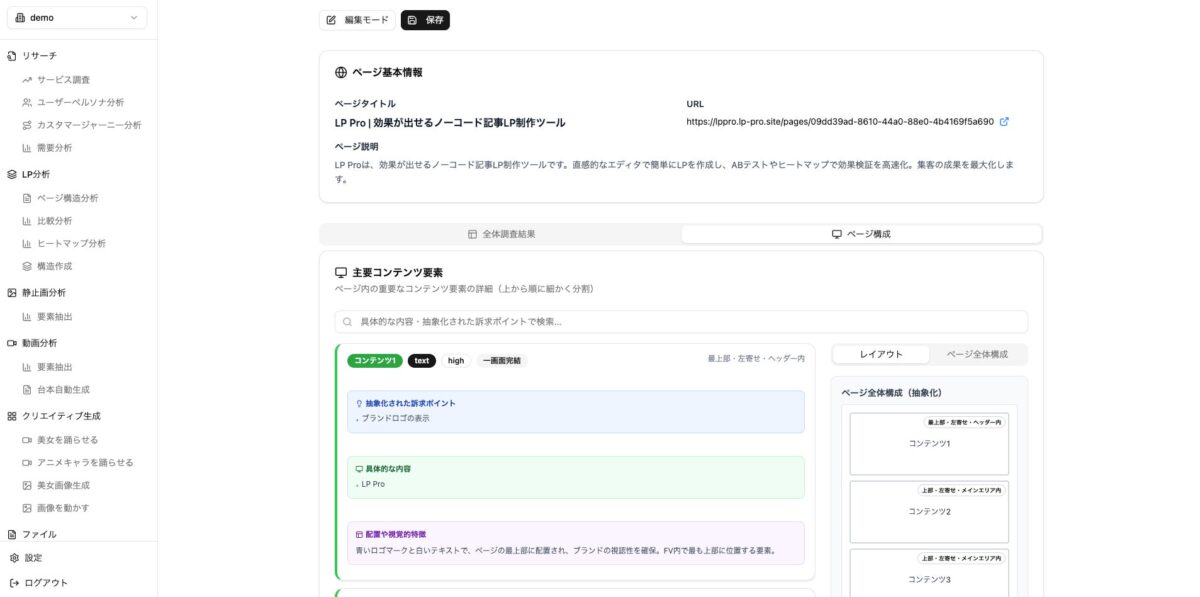Collapse the リサーチ sidebar section
This screenshot has height=597, width=1200.
[36, 55]
